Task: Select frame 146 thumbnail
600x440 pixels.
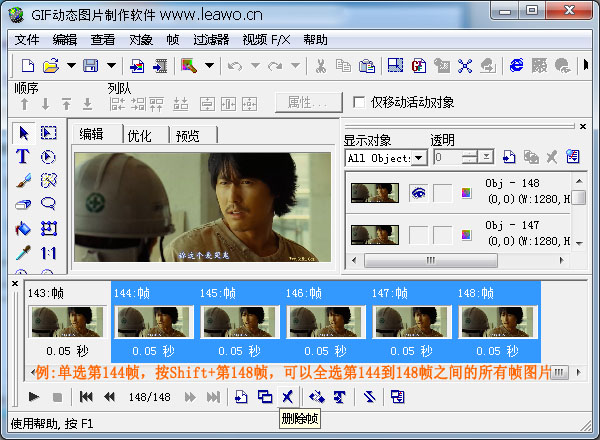Action: (x=326, y=322)
